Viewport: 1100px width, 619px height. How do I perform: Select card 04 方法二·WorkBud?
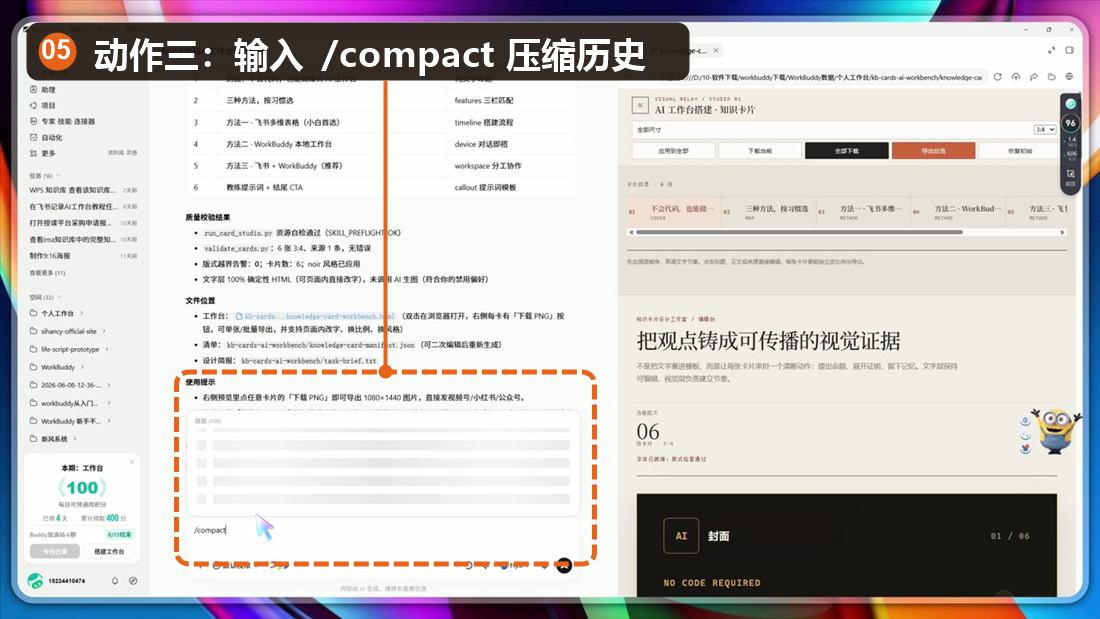click(x=957, y=212)
